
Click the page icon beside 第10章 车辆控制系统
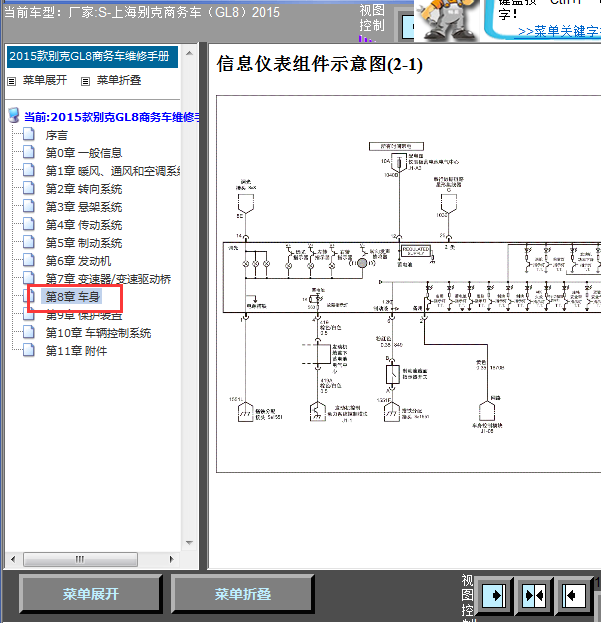coord(29,333)
